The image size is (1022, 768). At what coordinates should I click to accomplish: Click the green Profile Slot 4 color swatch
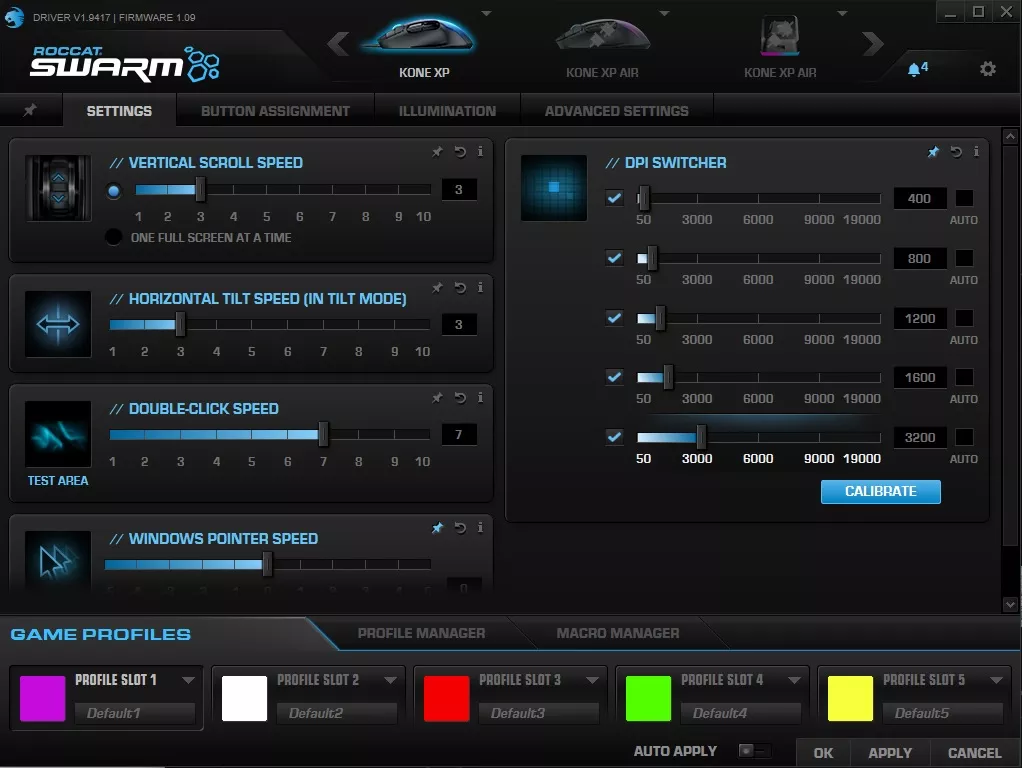click(x=648, y=698)
